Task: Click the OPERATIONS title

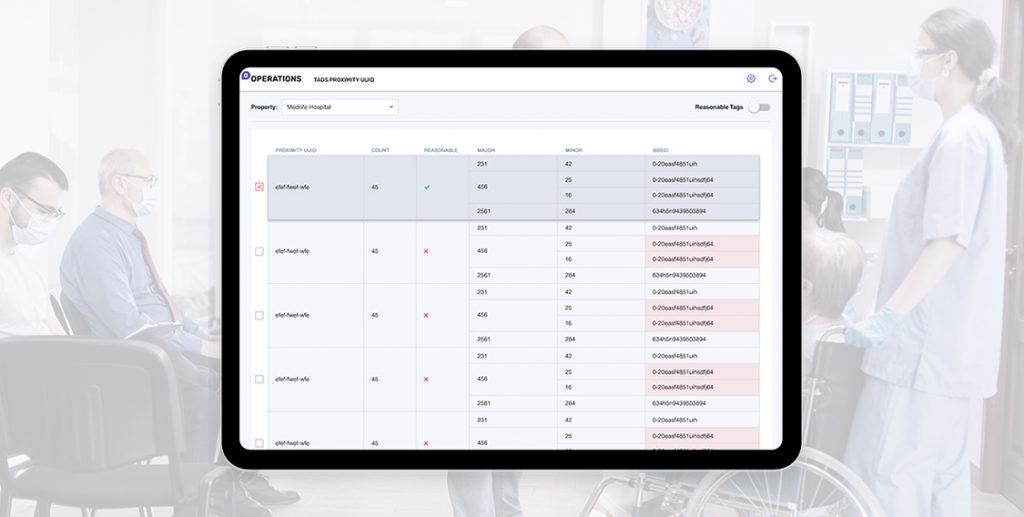Action: click(x=276, y=79)
